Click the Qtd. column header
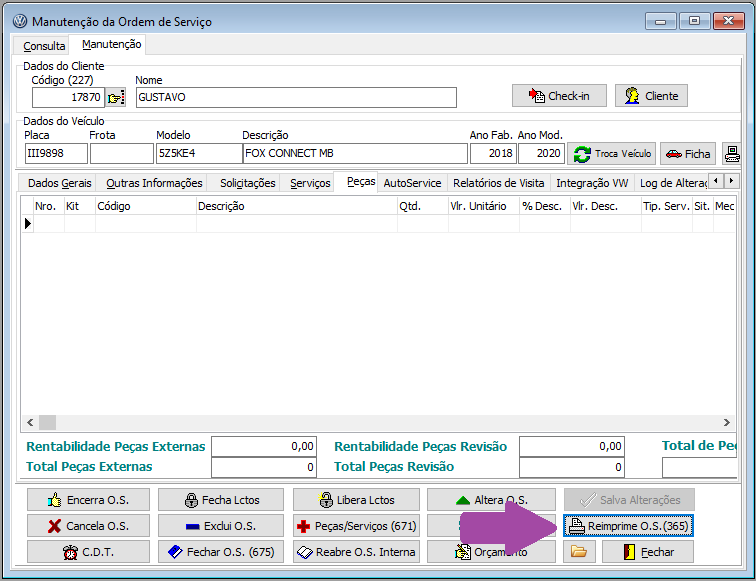 (x=423, y=206)
